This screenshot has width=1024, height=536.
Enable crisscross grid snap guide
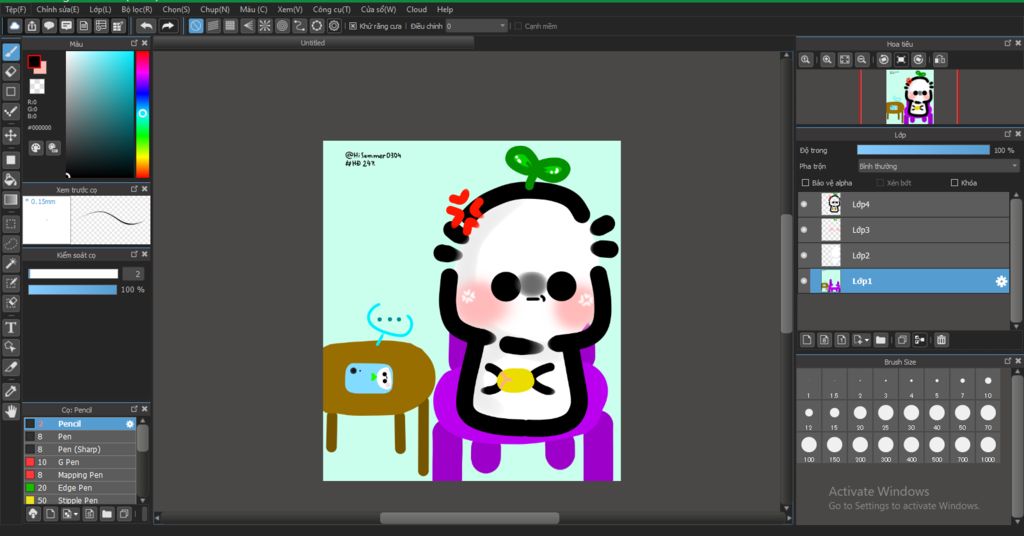point(230,26)
